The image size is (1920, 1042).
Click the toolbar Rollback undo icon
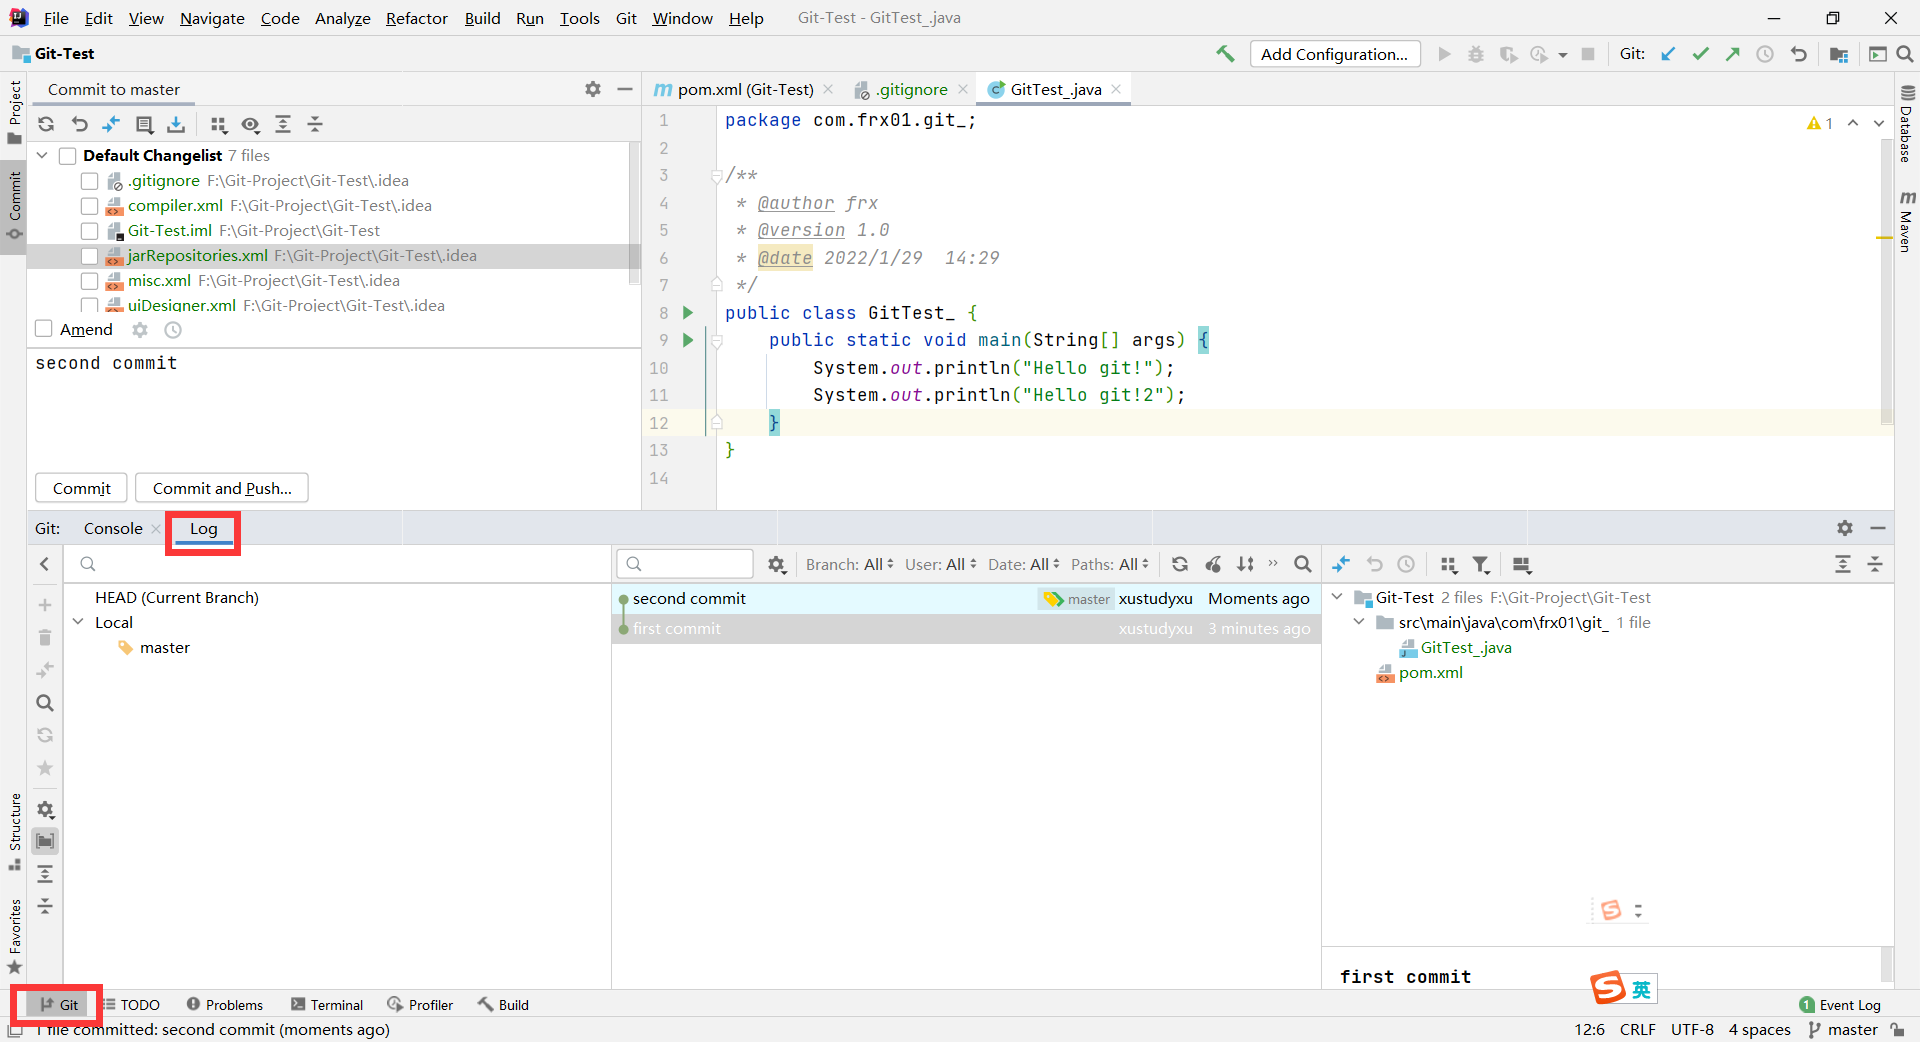click(1798, 54)
